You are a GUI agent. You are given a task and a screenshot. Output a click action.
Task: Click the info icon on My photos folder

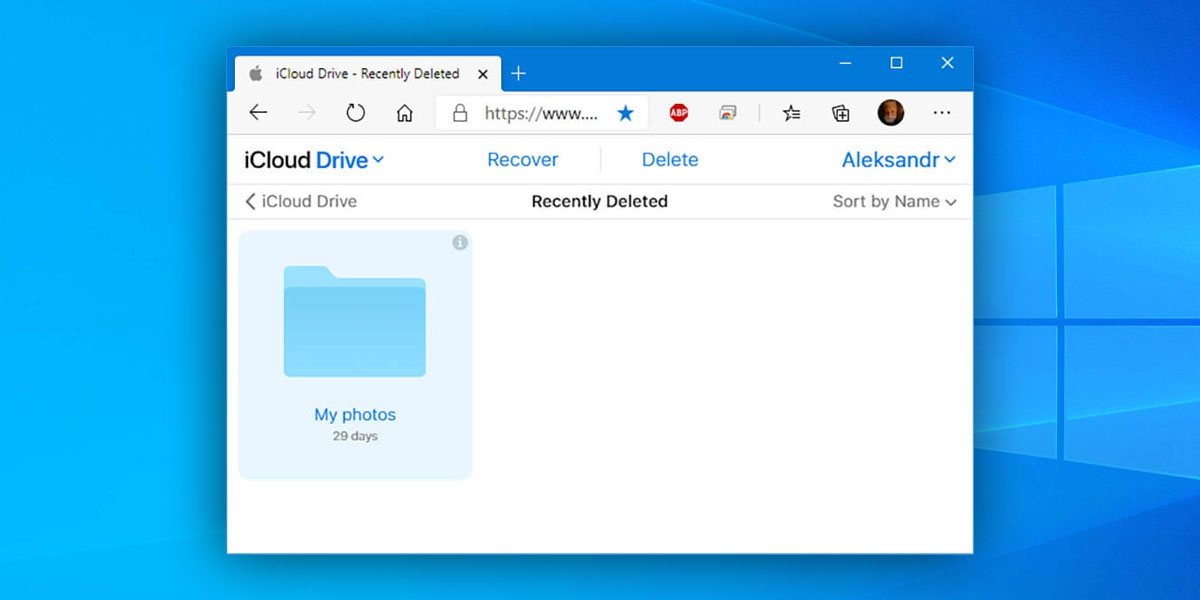[460, 242]
